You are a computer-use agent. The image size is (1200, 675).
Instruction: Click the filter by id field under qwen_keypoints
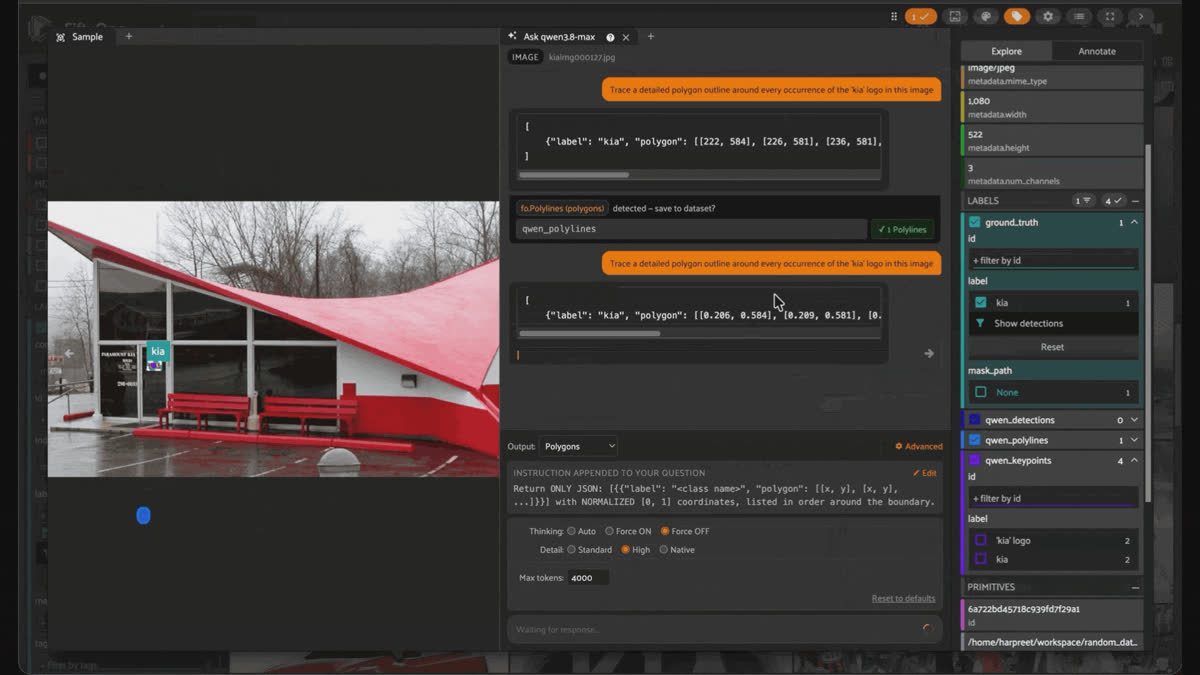(1052, 498)
